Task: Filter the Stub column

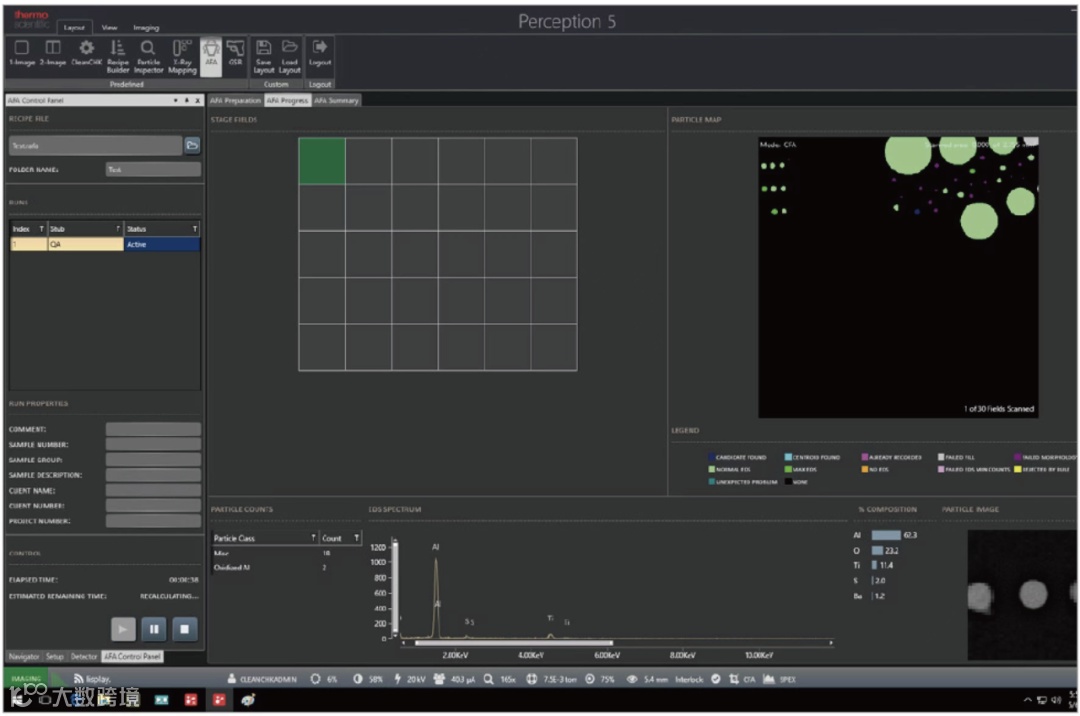Action: point(118,229)
